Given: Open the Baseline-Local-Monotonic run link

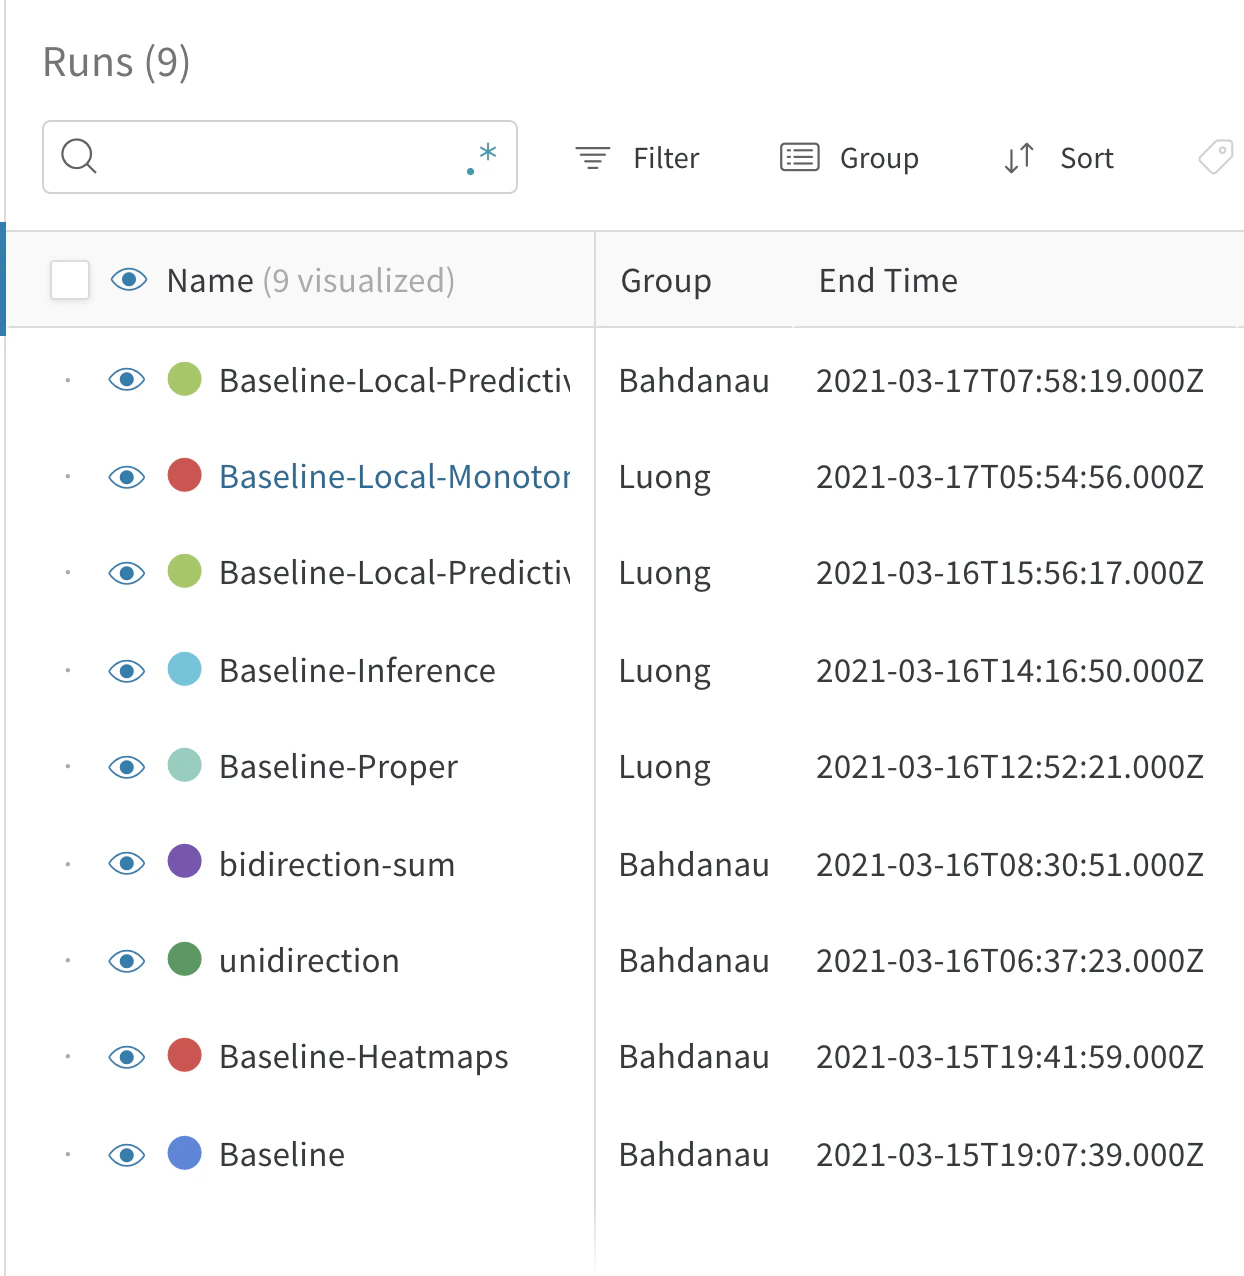Looking at the screenshot, I should tap(395, 477).
